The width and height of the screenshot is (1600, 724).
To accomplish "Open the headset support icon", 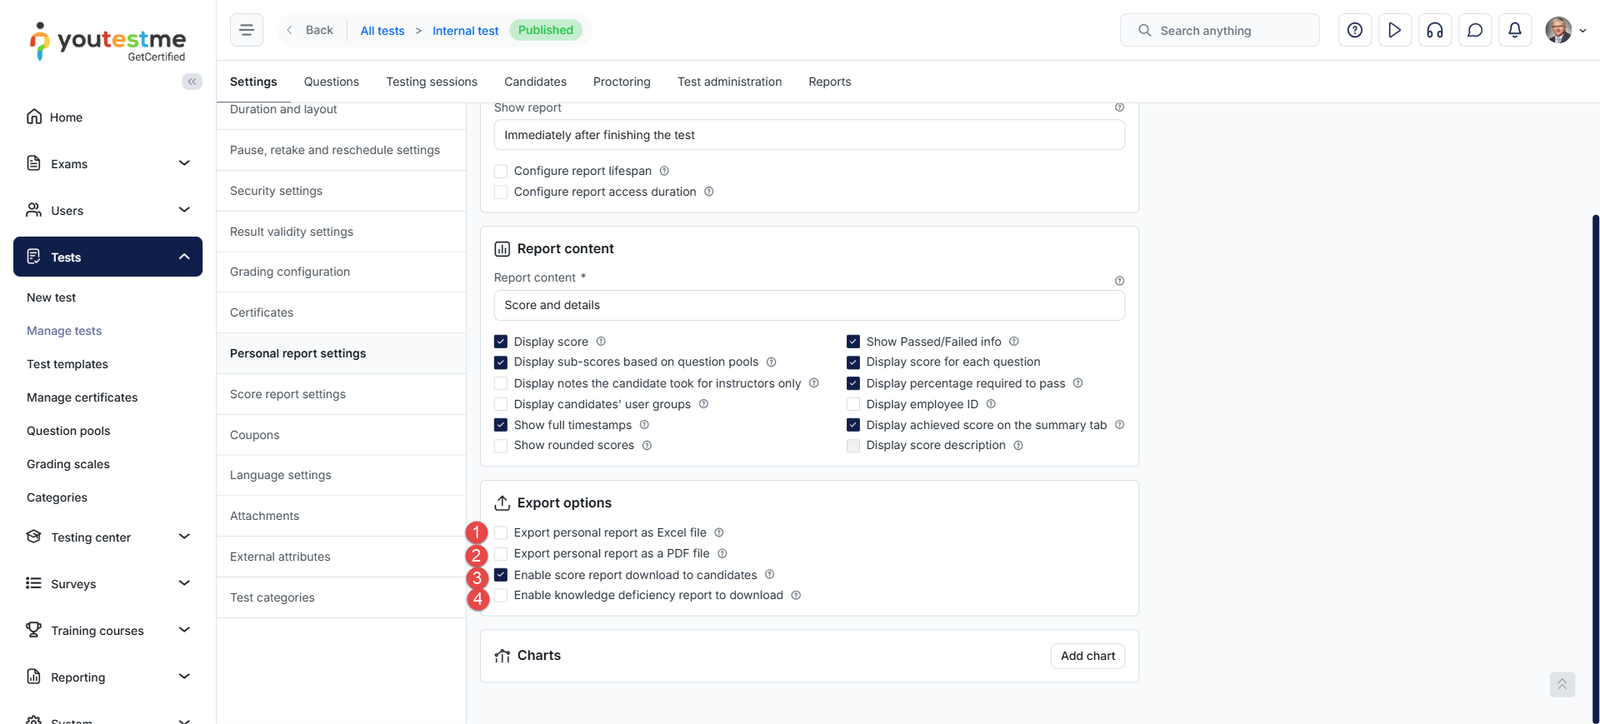I will 1434,30.
